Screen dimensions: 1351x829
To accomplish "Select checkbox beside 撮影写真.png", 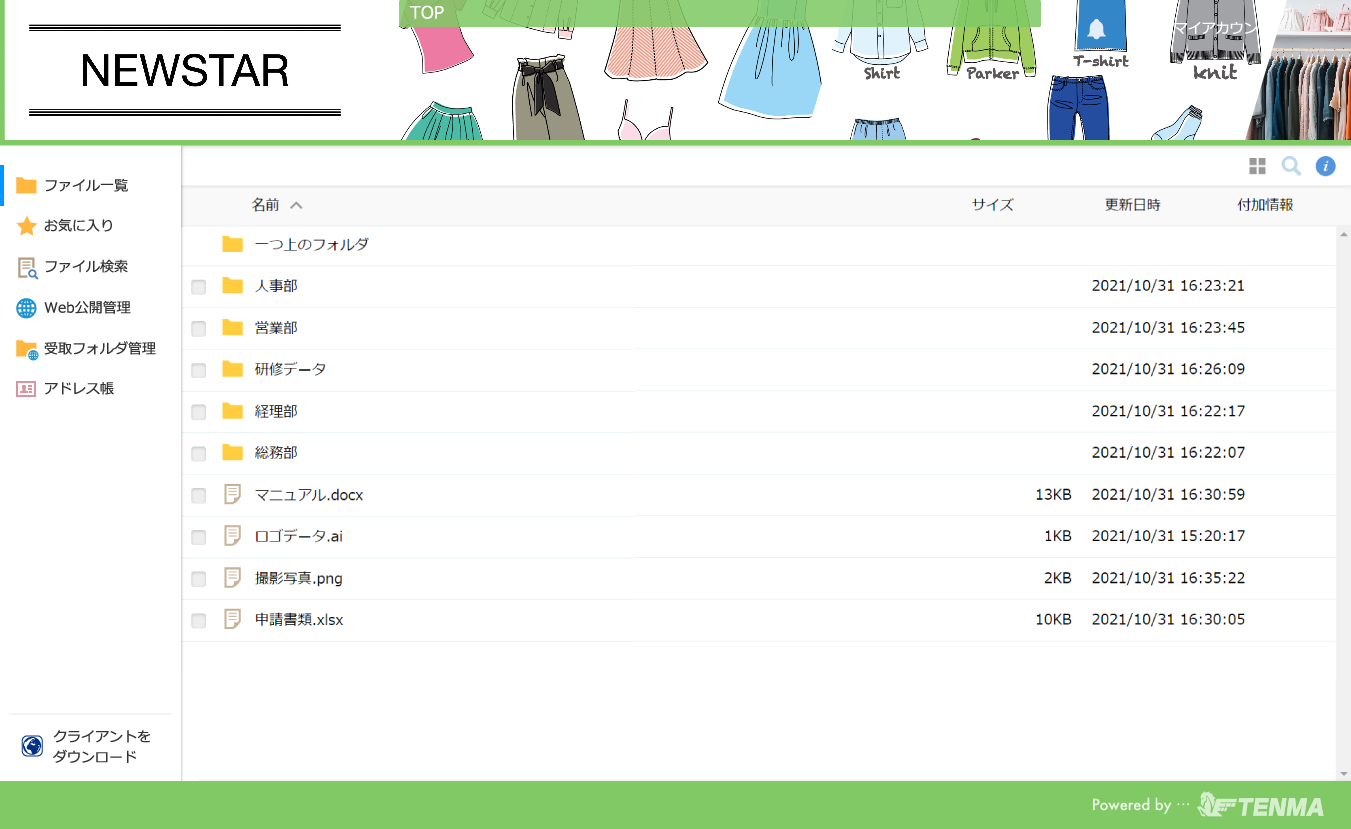I will point(199,579).
